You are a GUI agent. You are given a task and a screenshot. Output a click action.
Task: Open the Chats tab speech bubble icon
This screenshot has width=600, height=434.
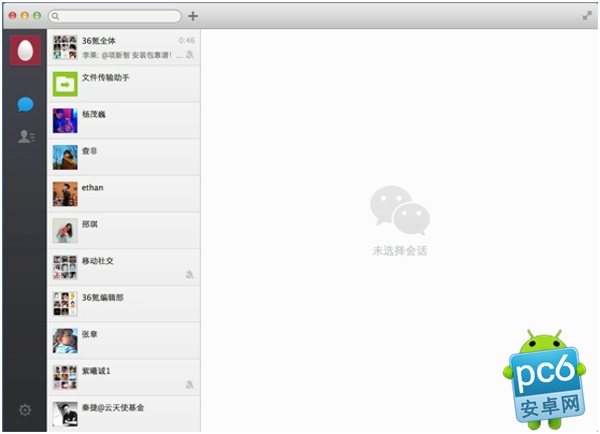click(x=25, y=105)
